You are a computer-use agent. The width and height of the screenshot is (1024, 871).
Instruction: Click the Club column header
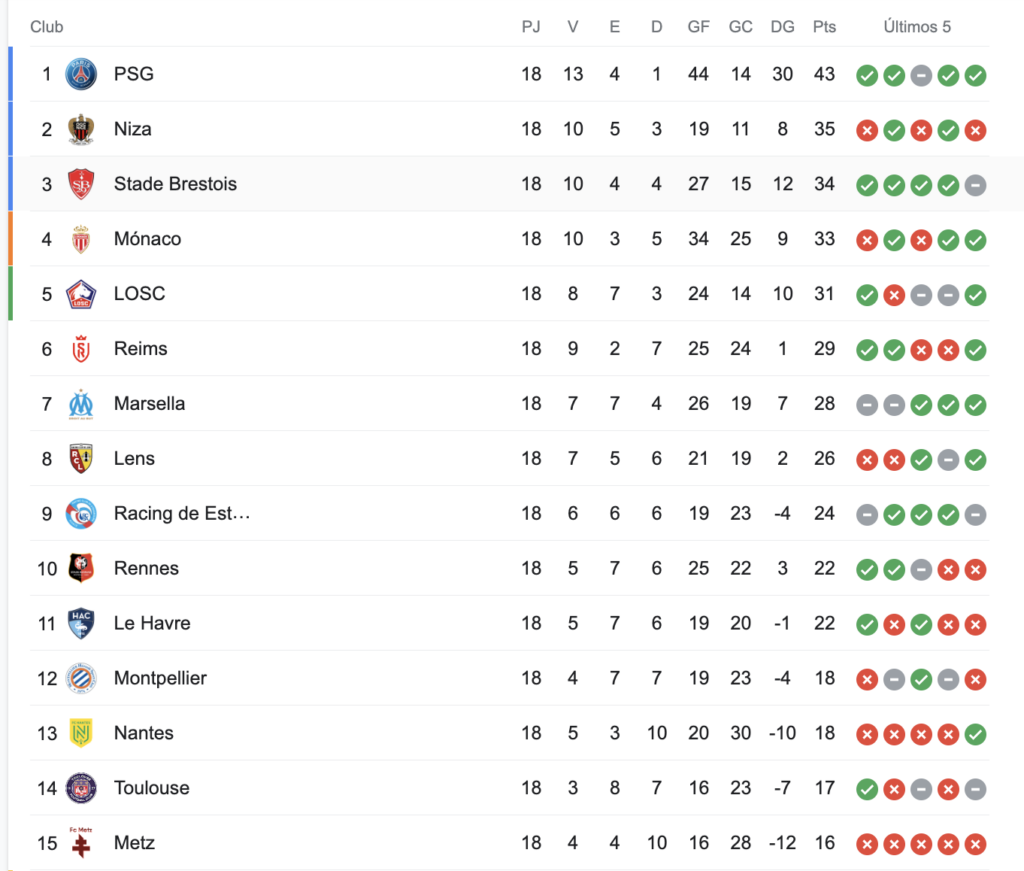tap(46, 27)
